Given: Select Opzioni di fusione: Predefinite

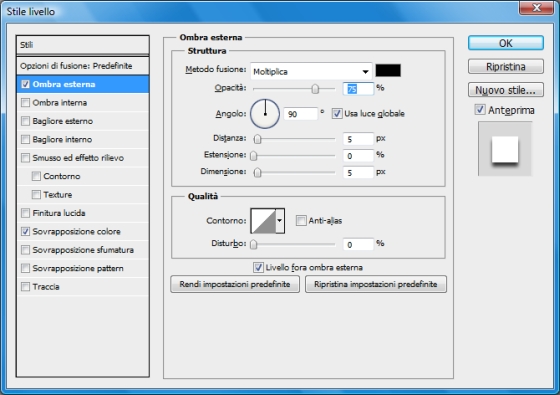Looking at the screenshot, I should pyautogui.click(x=82, y=66).
